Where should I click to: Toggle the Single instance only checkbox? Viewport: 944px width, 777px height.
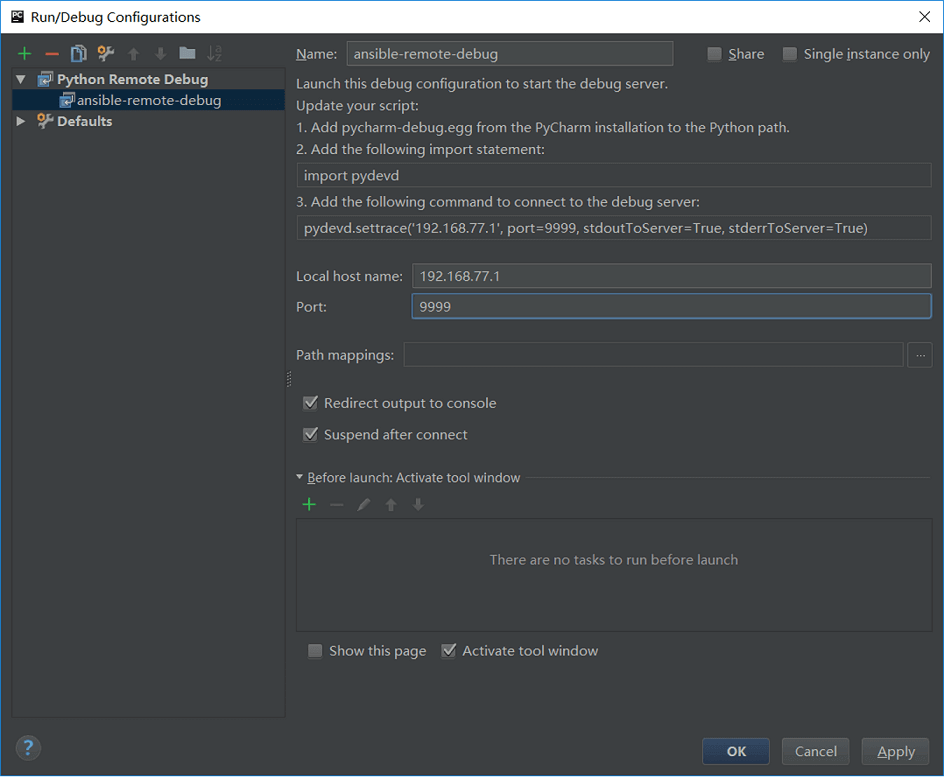(x=790, y=54)
